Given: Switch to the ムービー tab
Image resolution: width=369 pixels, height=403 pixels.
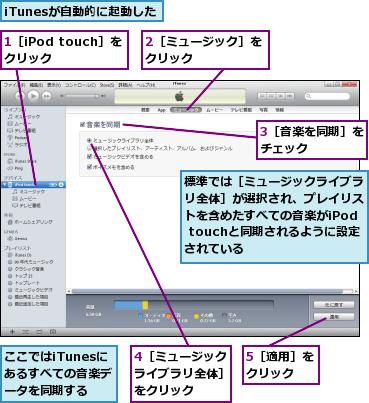Looking at the screenshot, I should click(214, 110).
